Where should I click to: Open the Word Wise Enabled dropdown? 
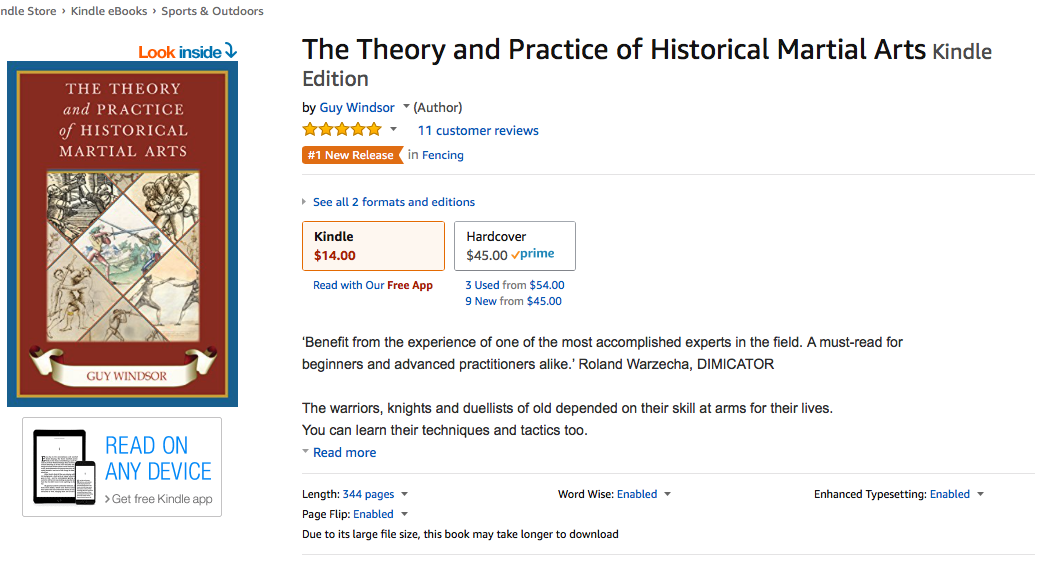644,494
